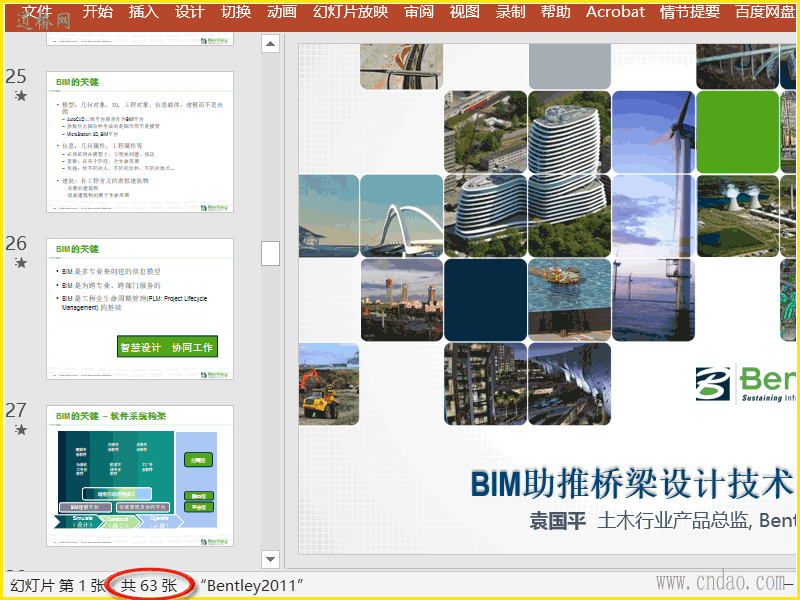The width and height of the screenshot is (800, 600).
Task: Click the animation star icon of slide 25
Action: tap(20, 95)
